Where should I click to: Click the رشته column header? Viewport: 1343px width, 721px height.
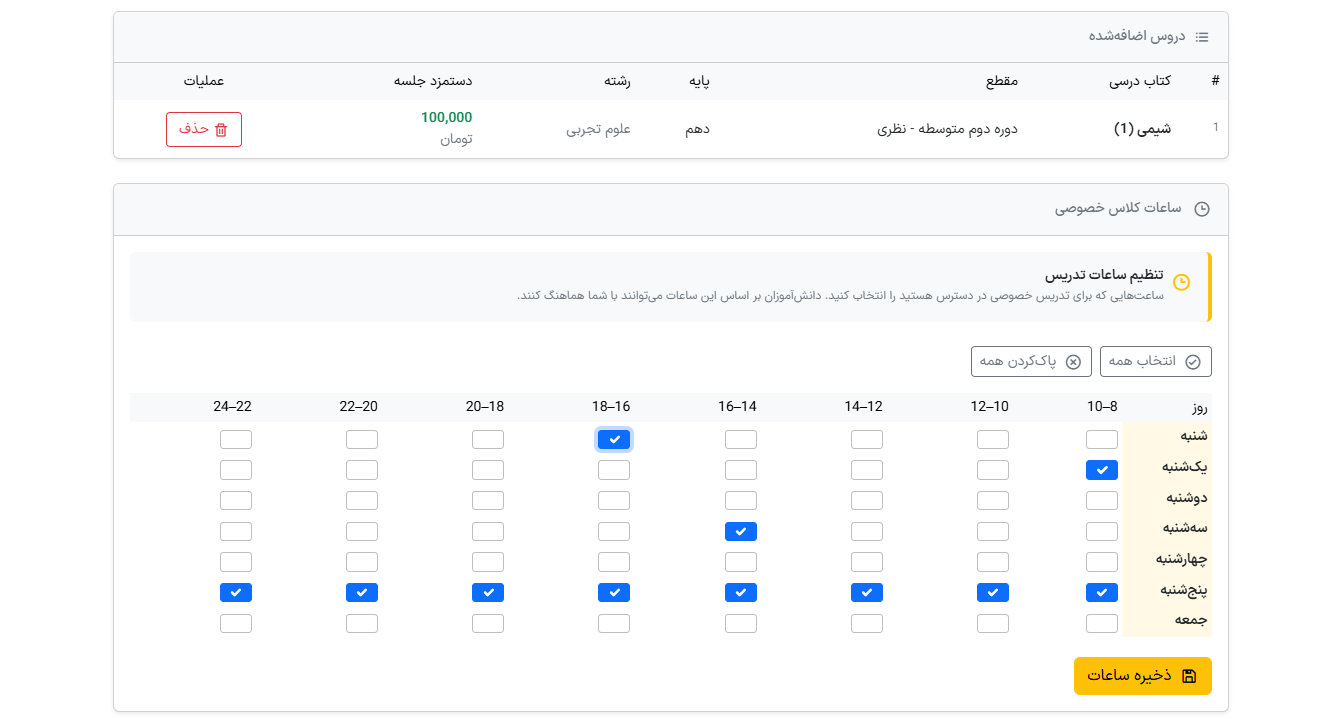tap(617, 81)
